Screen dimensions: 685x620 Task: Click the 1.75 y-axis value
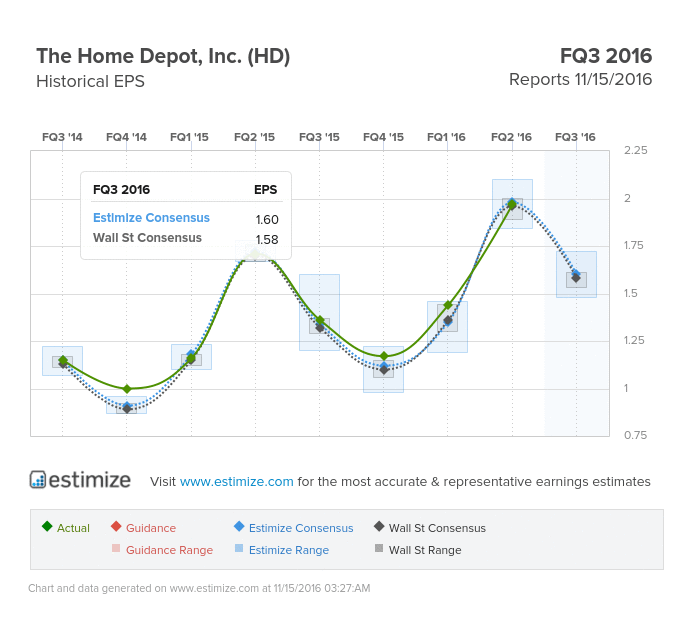point(633,245)
